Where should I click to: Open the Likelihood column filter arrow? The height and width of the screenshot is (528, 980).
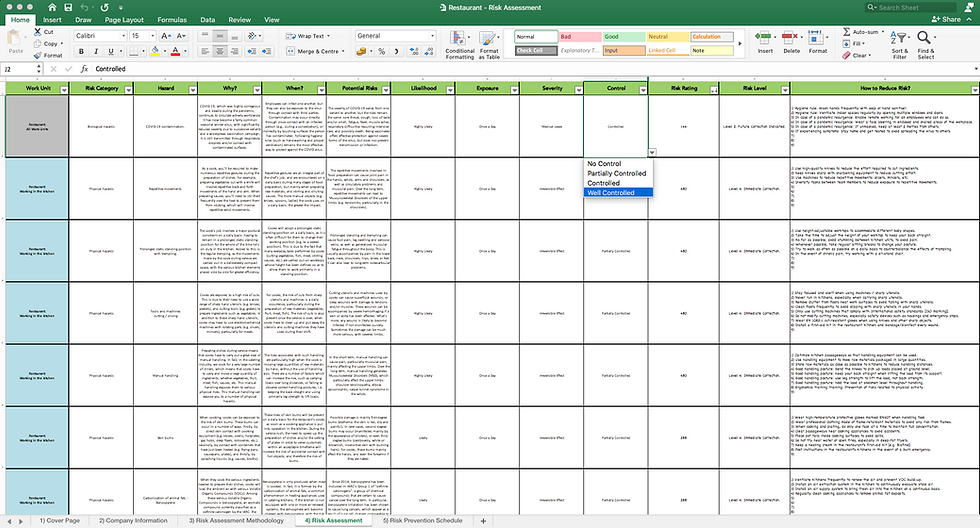tap(450, 90)
